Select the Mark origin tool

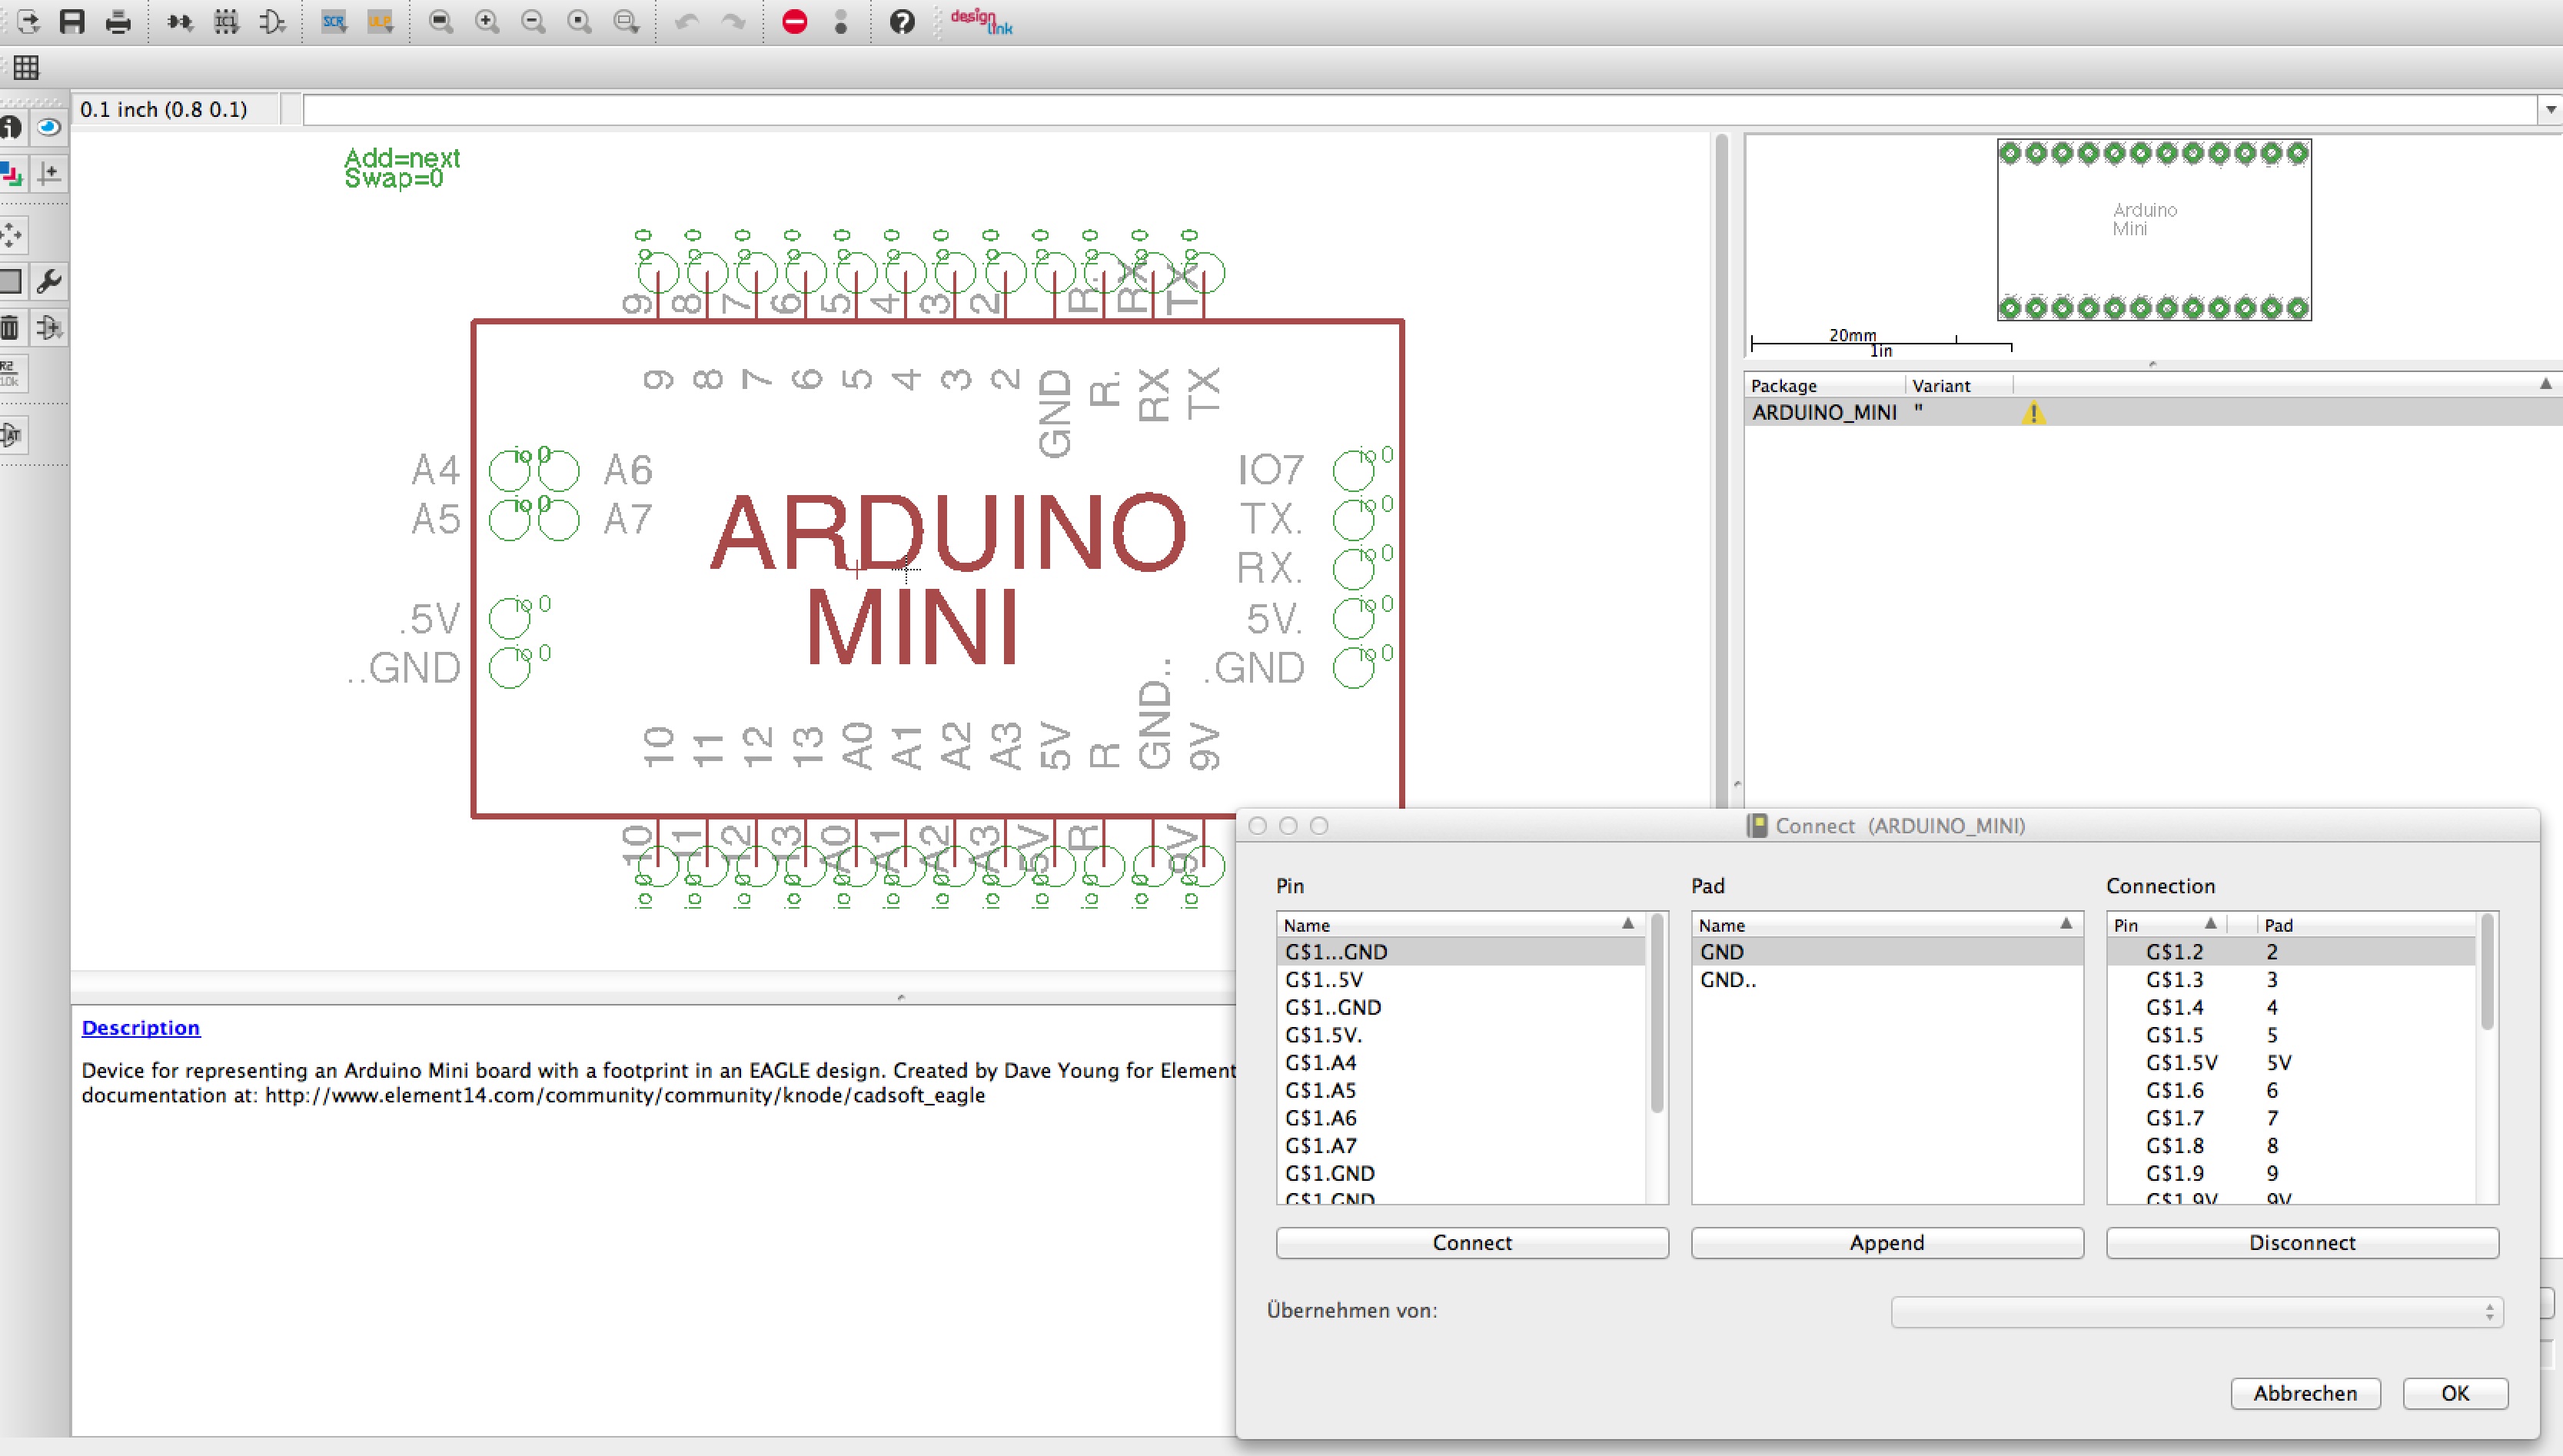click(49, 174)
